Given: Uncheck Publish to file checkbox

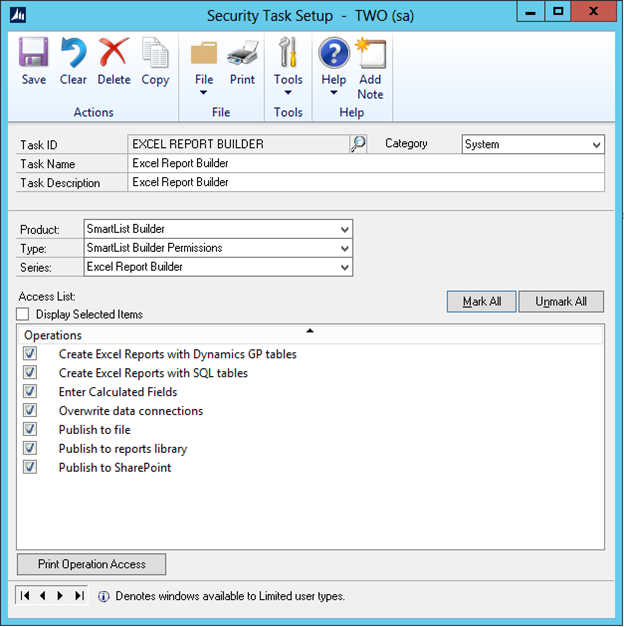Looking at the screenshot, I should (x=30, y=429).
